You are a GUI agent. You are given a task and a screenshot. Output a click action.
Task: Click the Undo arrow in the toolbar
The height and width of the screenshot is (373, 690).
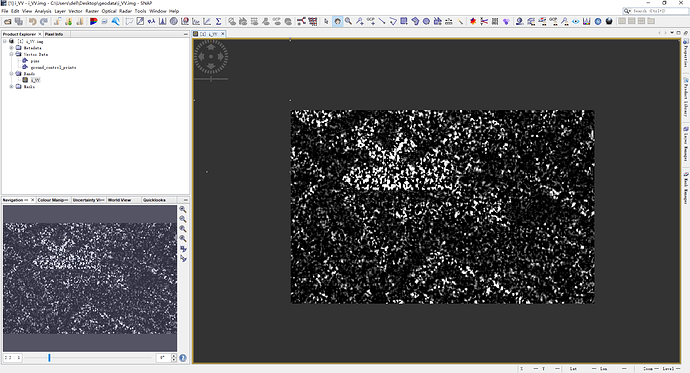(33, 21)
